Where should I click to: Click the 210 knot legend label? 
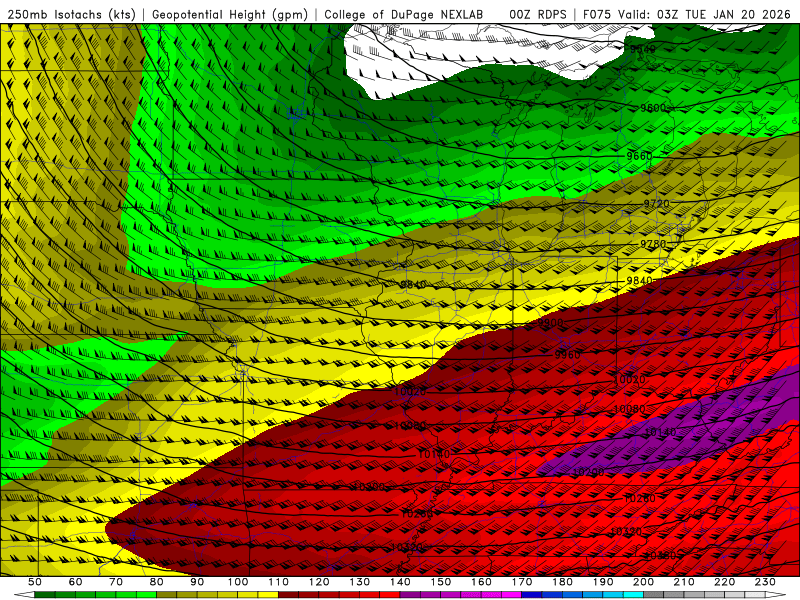click(x=685, y=582)
